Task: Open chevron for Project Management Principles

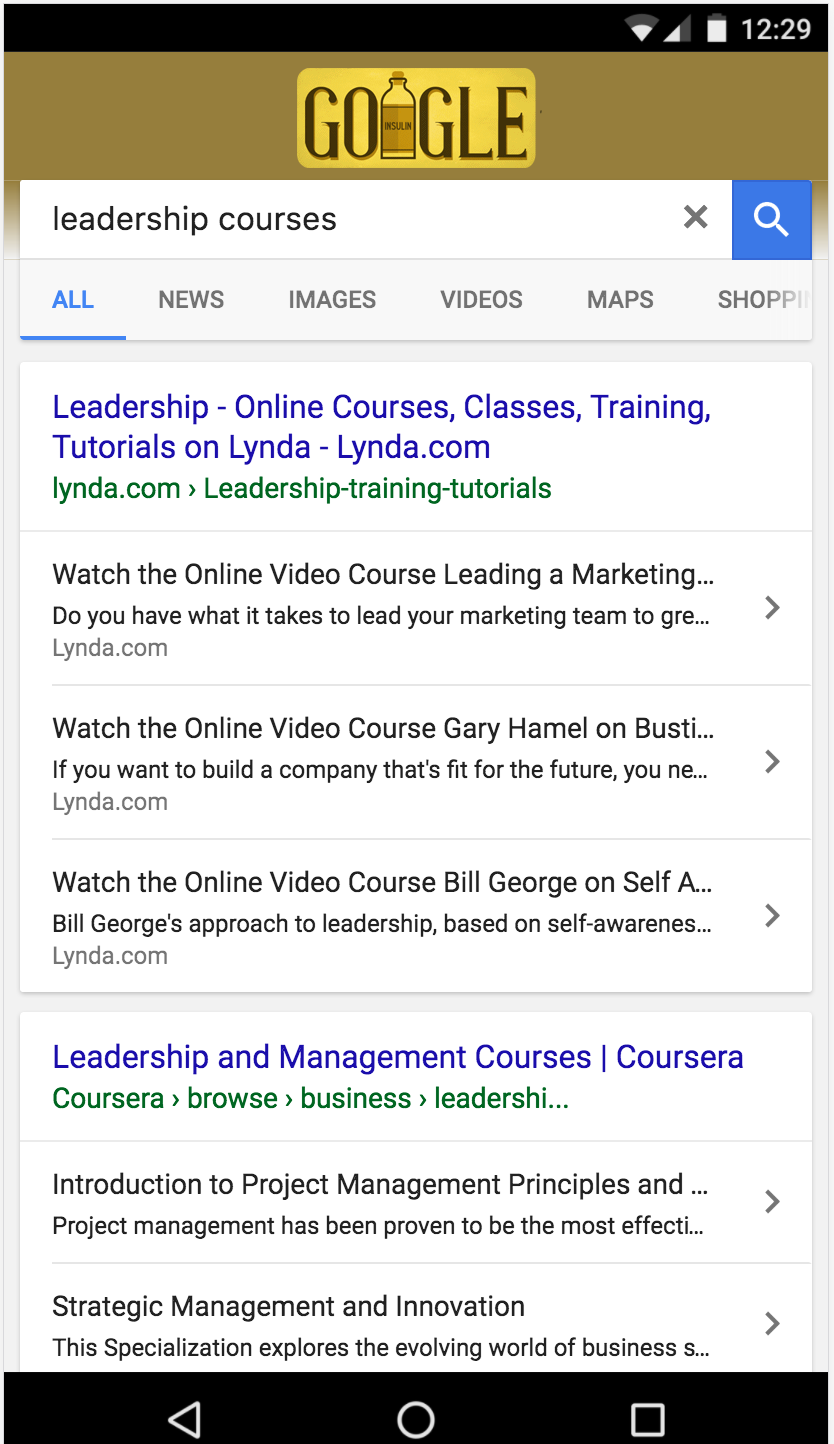Action: 771,1202
